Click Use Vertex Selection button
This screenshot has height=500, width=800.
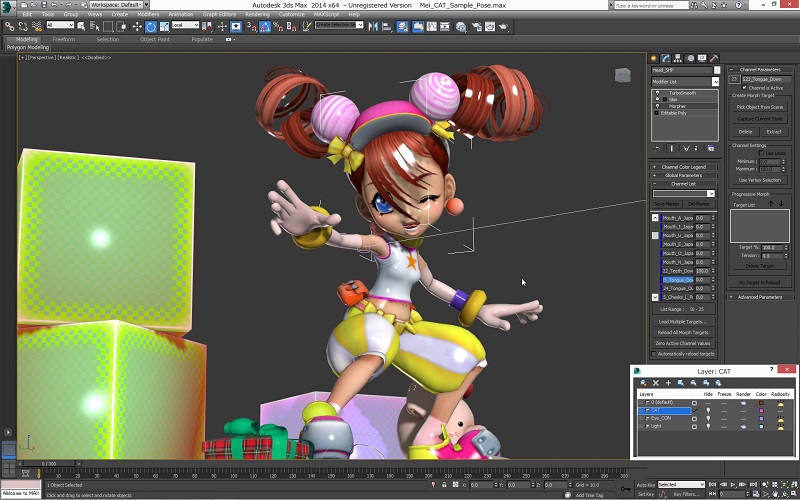[760, 180]
